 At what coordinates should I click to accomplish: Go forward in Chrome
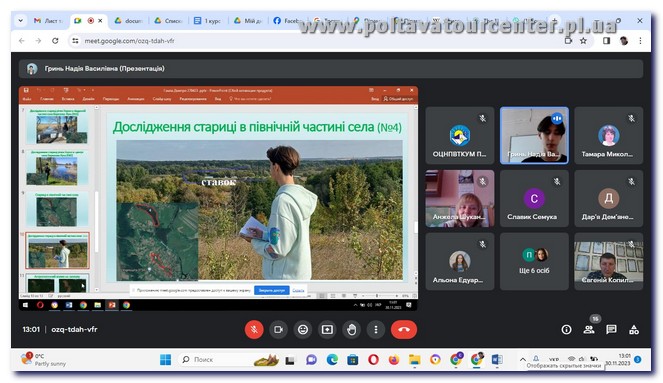[38, 41]
